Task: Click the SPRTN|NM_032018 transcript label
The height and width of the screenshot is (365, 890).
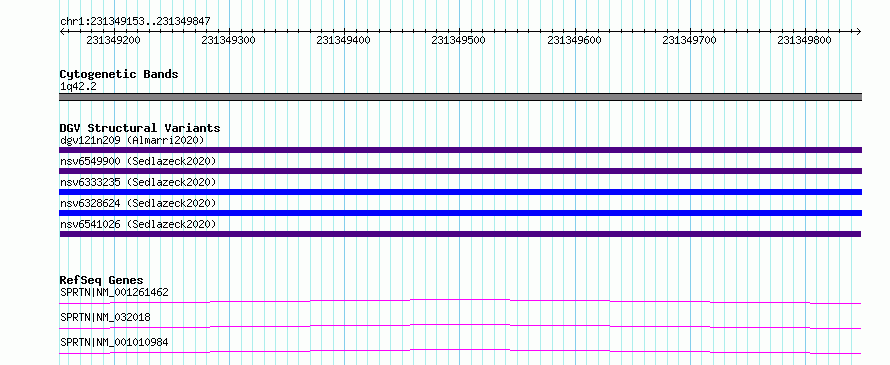Action: [x=105, y=317]
